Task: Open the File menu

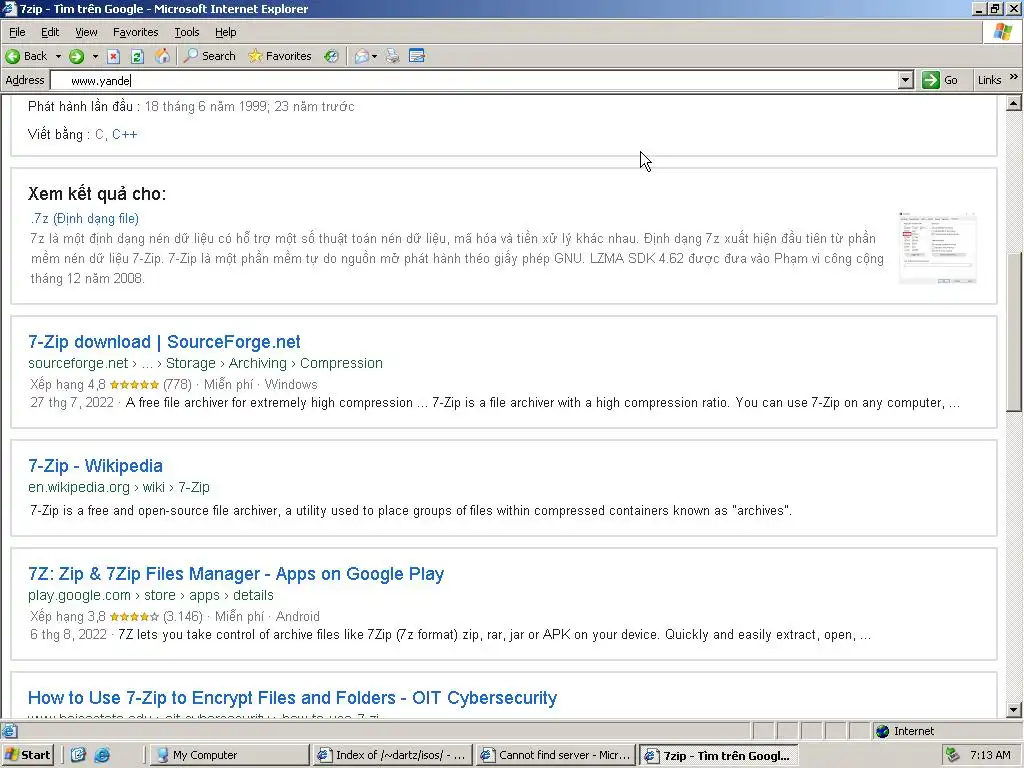Action: click(x=17, y=32)
